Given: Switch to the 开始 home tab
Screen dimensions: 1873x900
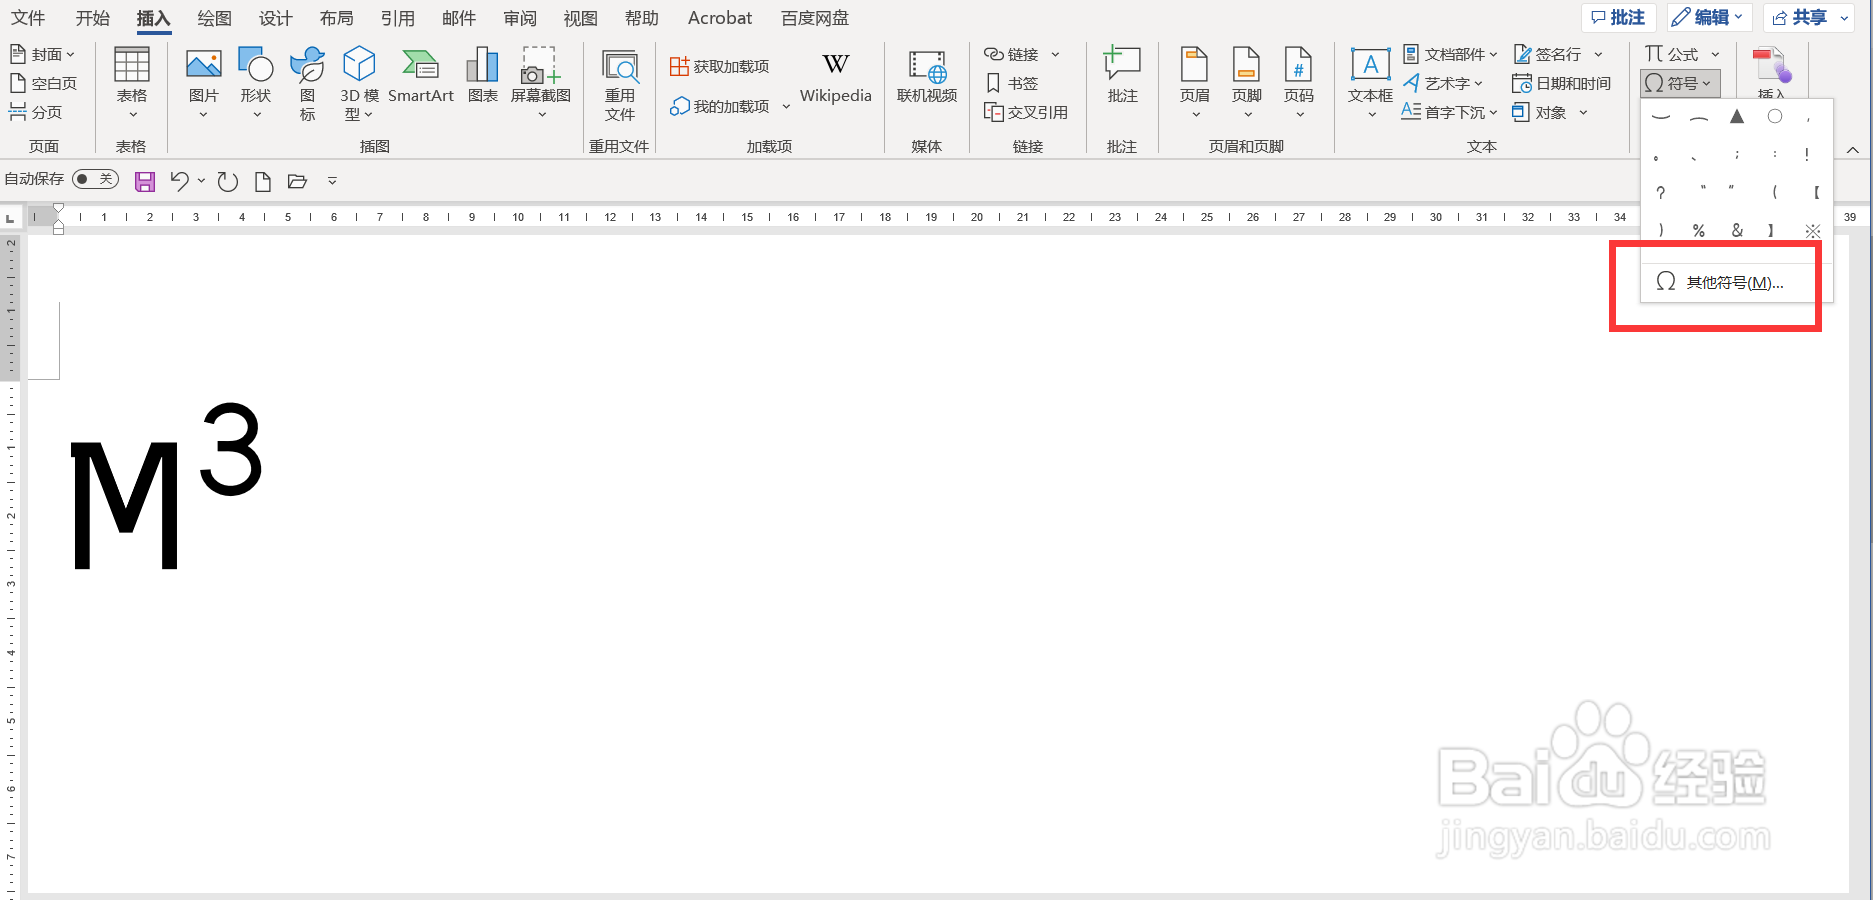Looking at the screenshot, I should click(92, 18).
